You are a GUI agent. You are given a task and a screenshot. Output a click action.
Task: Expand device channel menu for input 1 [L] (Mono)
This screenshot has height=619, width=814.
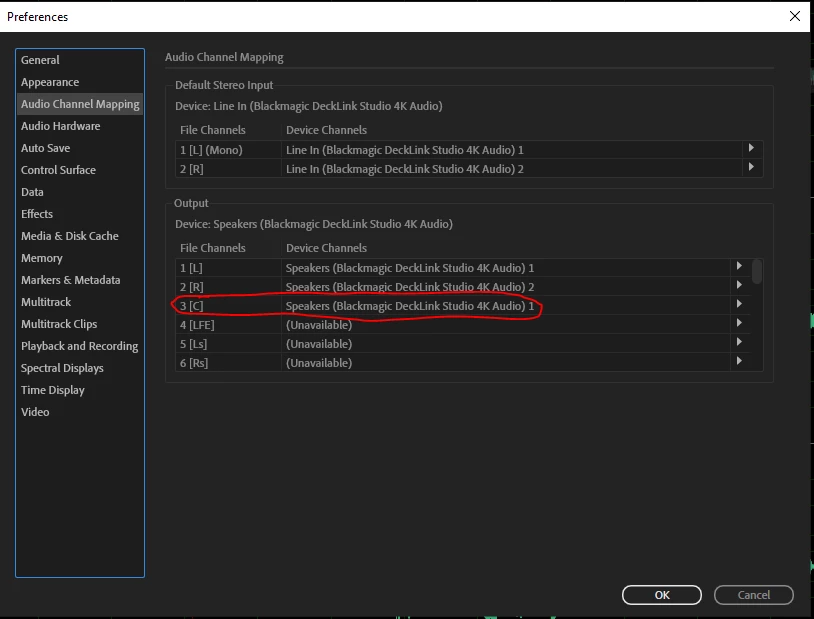click(x=751, y=149)
